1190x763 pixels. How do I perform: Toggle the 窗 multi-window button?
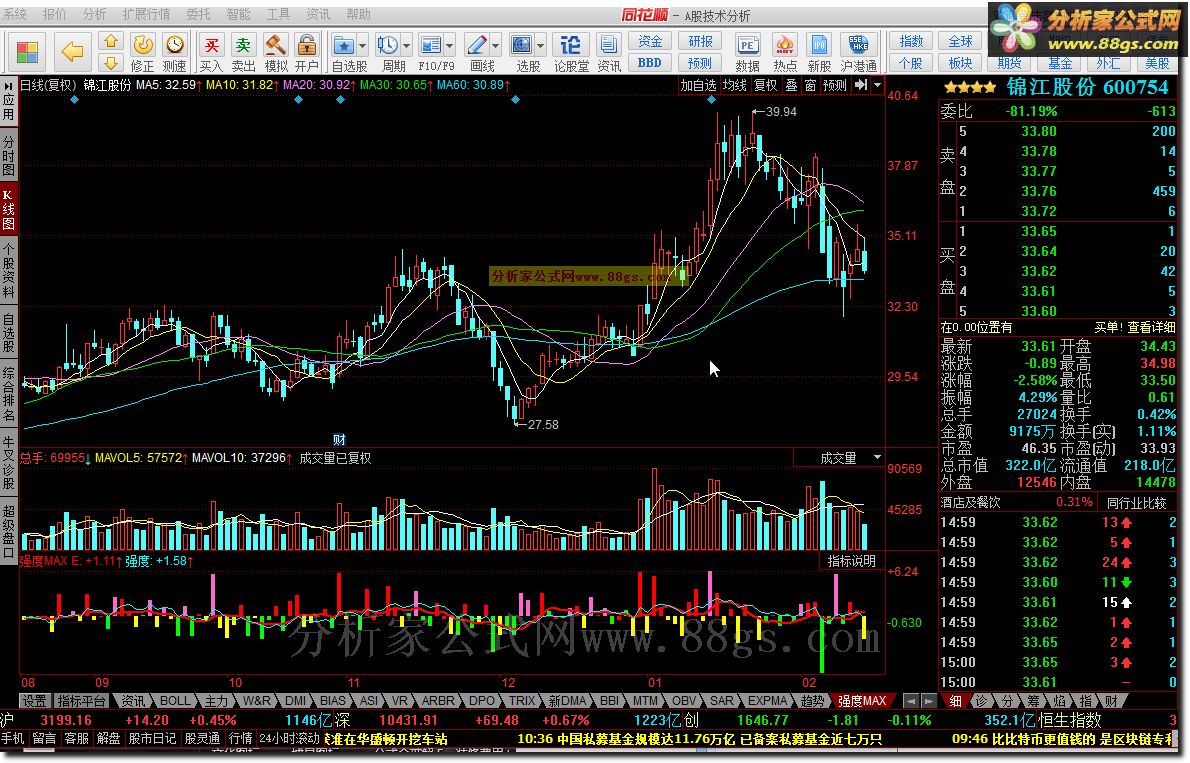[x=811, y=85]
